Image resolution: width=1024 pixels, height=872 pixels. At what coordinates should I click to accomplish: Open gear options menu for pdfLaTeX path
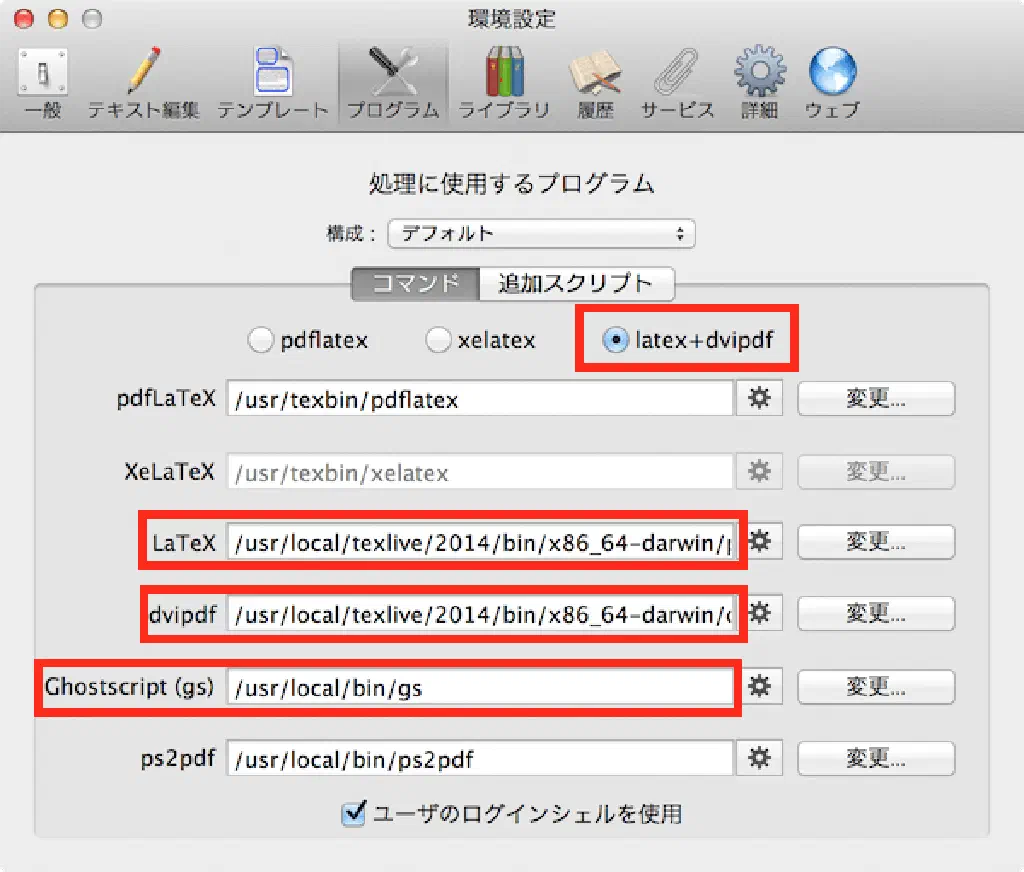coord(760,399)
